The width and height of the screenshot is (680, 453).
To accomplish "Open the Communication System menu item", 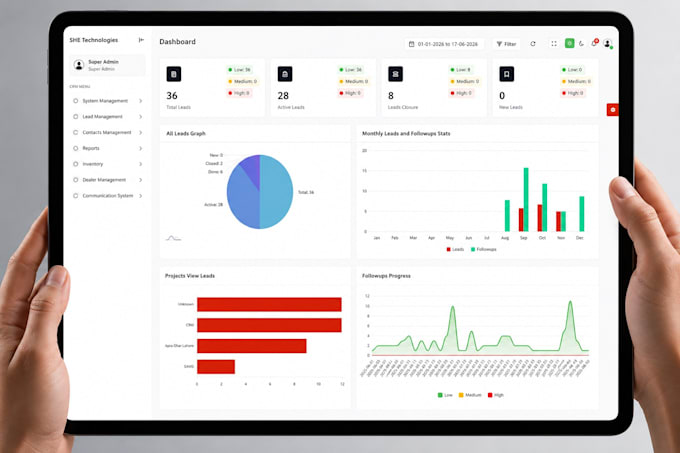I will [108, 196].
